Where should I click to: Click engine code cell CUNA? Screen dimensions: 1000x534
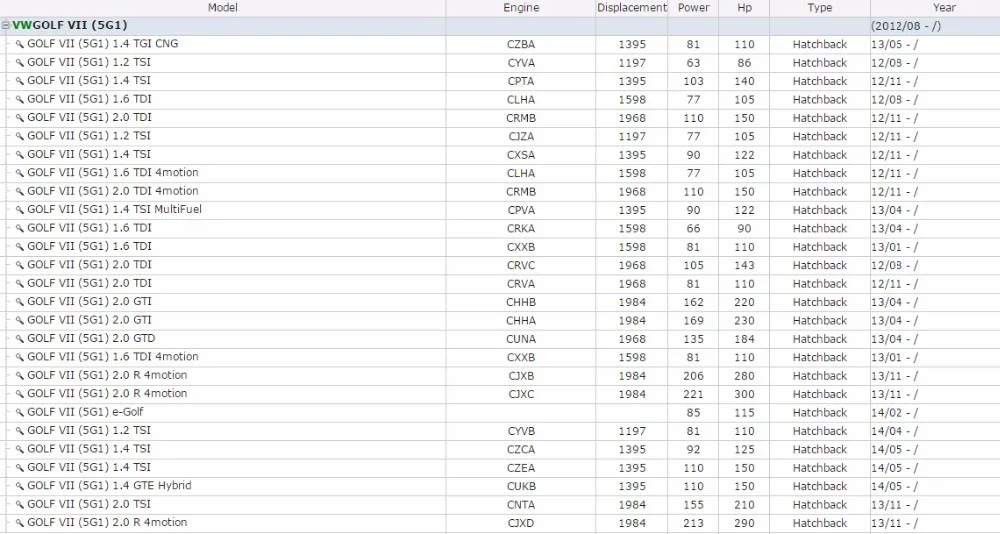click(521, 339)
